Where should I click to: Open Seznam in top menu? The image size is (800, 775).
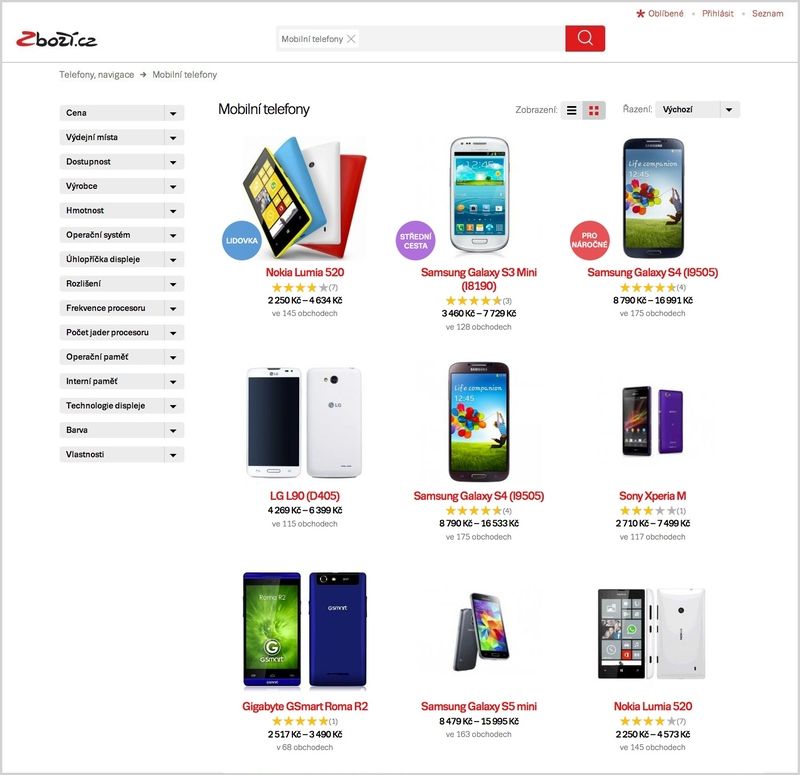click(767, 14)
